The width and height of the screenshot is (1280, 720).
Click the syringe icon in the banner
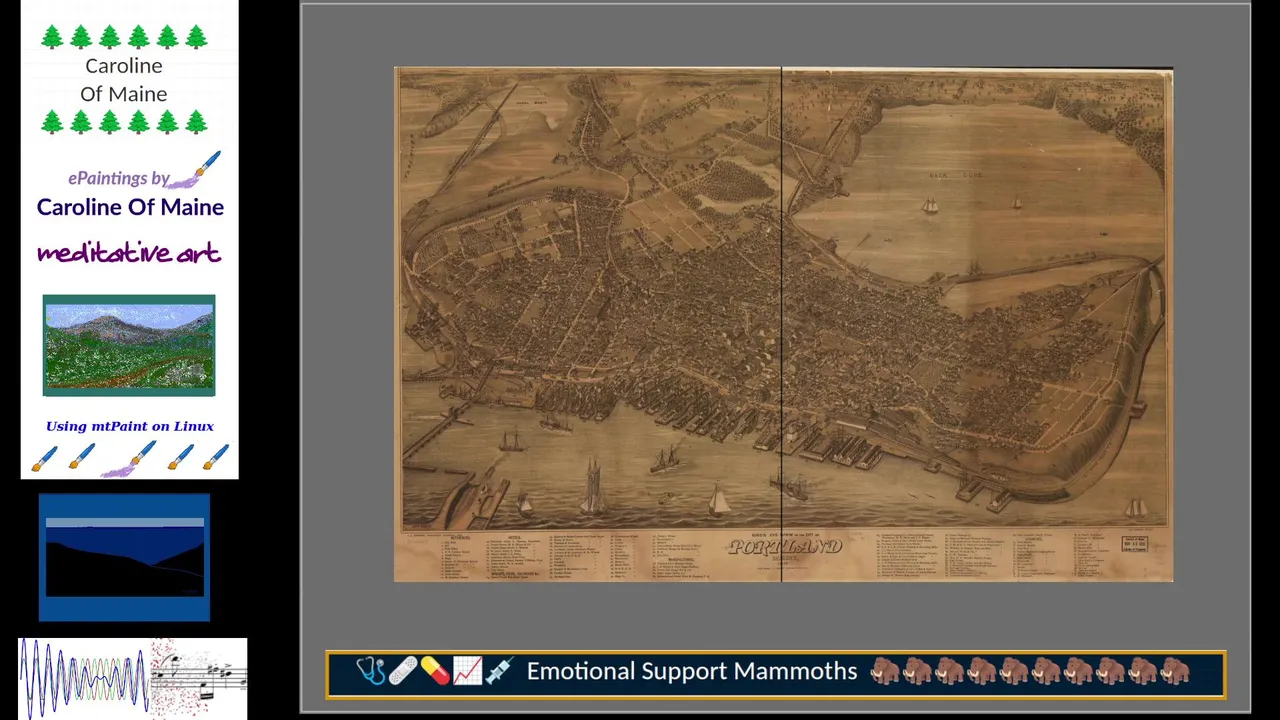[499, 671]
